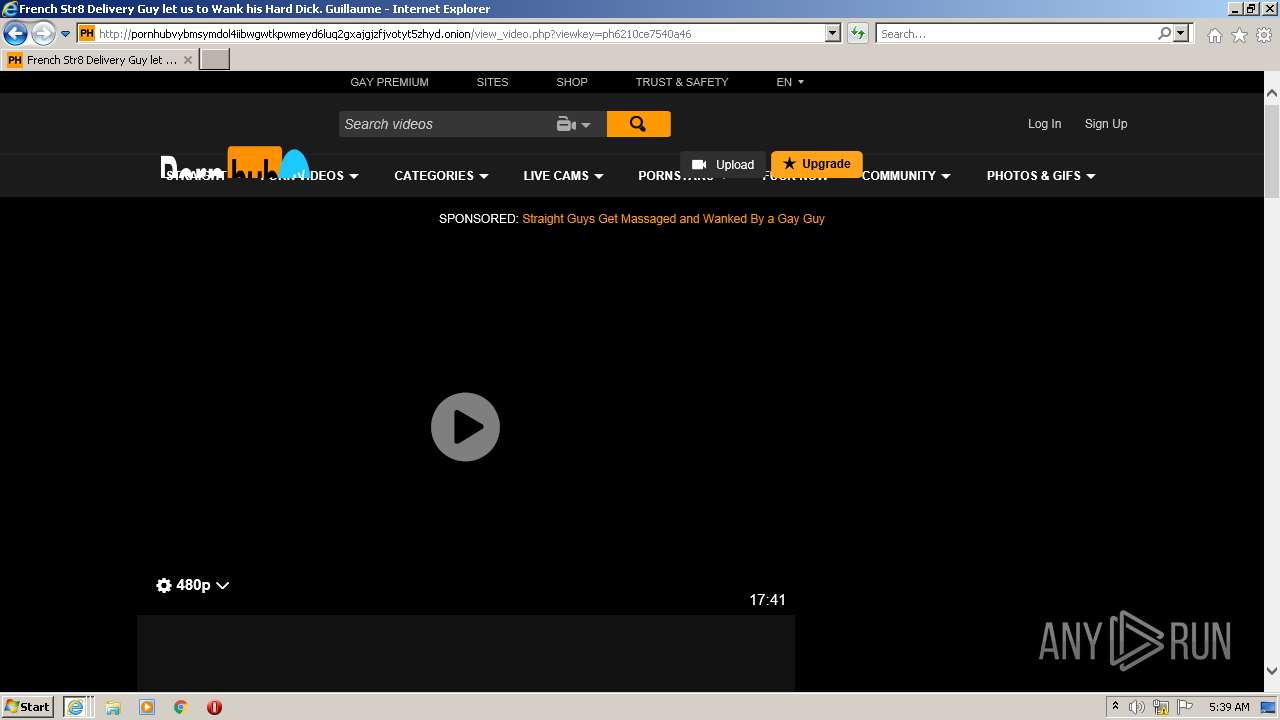Viewport: 1280px width, 720px height.
Task: Launch Google Chrome from the taskbar
Action: pyautogui.click(x=181, y=707)
